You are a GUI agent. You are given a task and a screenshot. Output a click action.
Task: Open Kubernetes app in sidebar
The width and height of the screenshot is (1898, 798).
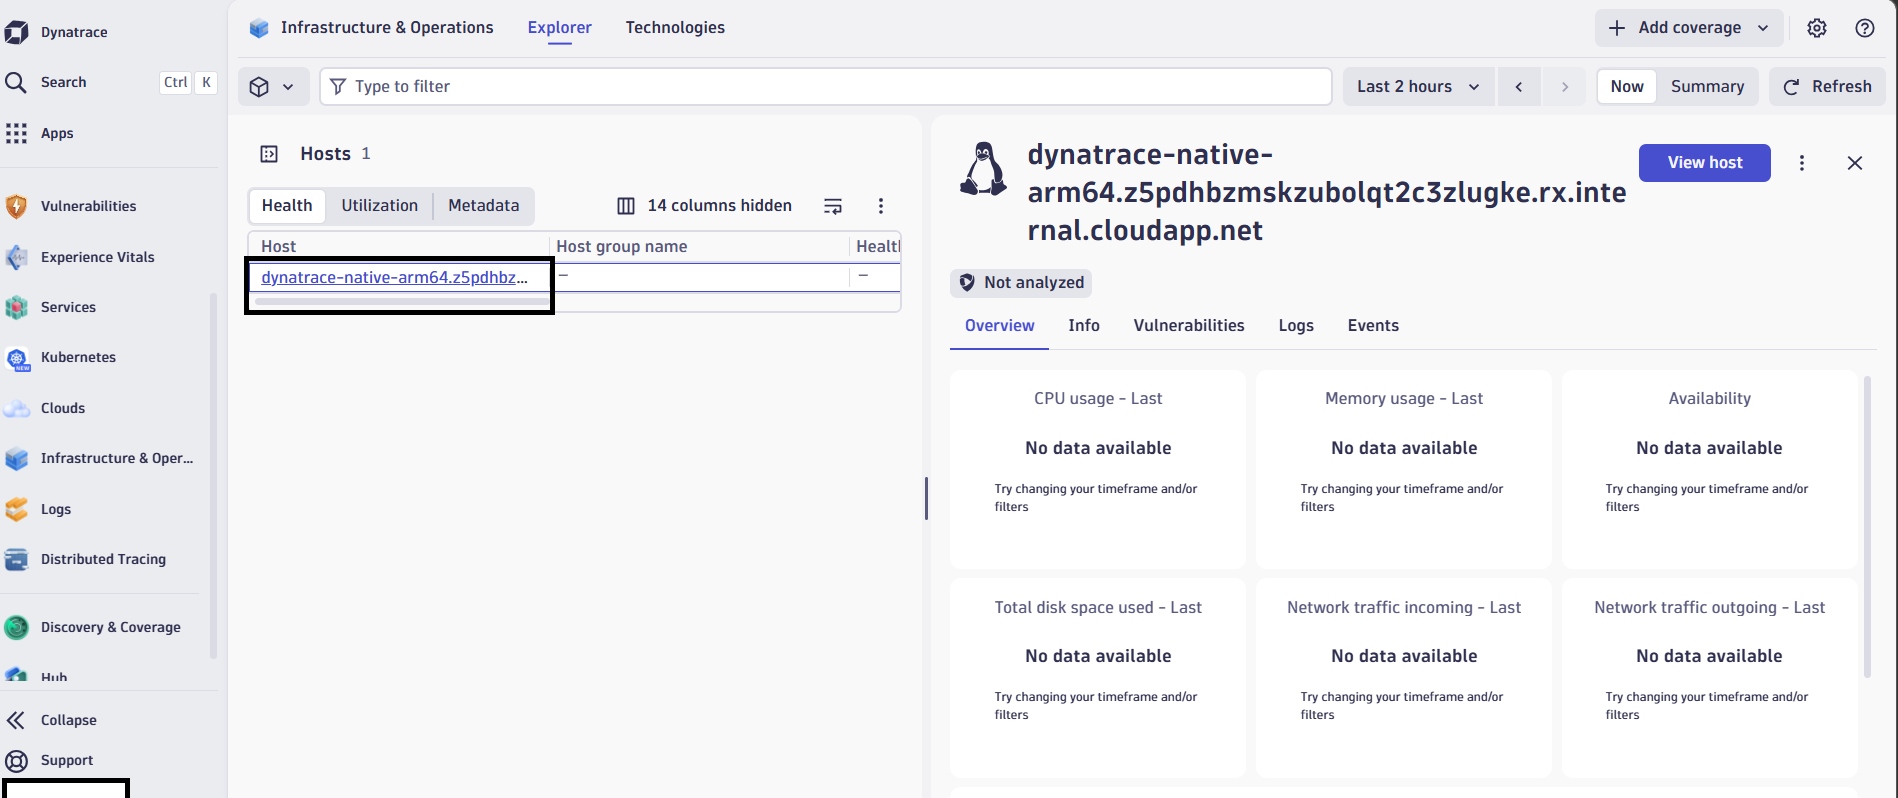[78, 357]
